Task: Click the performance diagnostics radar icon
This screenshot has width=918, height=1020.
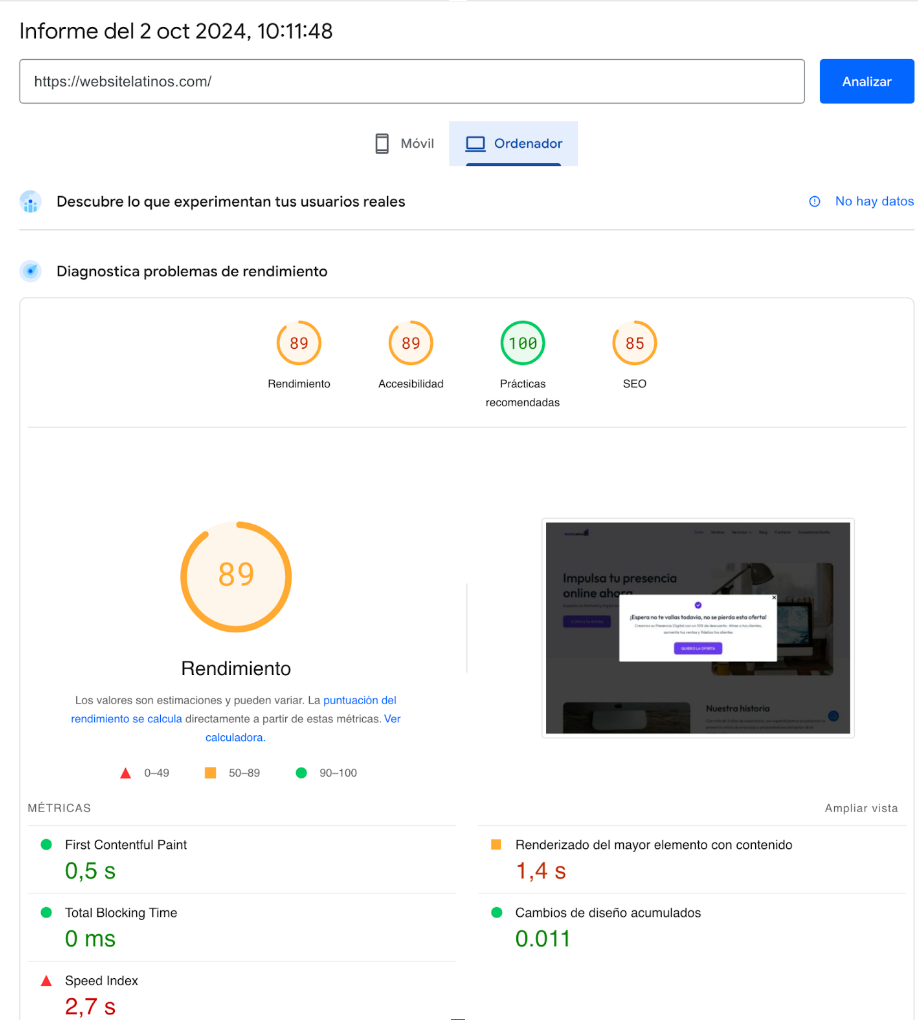Action: (x=31, y=271)
